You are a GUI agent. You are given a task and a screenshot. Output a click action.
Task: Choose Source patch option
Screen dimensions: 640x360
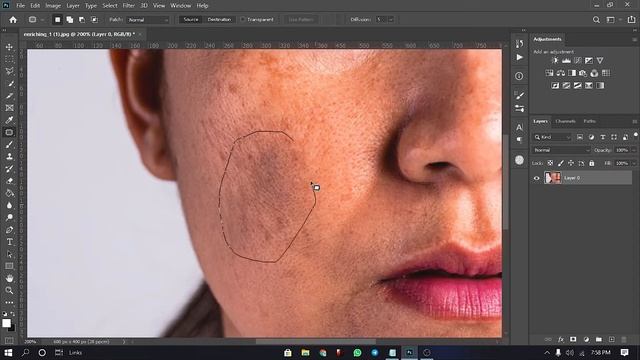coord(191,20)
